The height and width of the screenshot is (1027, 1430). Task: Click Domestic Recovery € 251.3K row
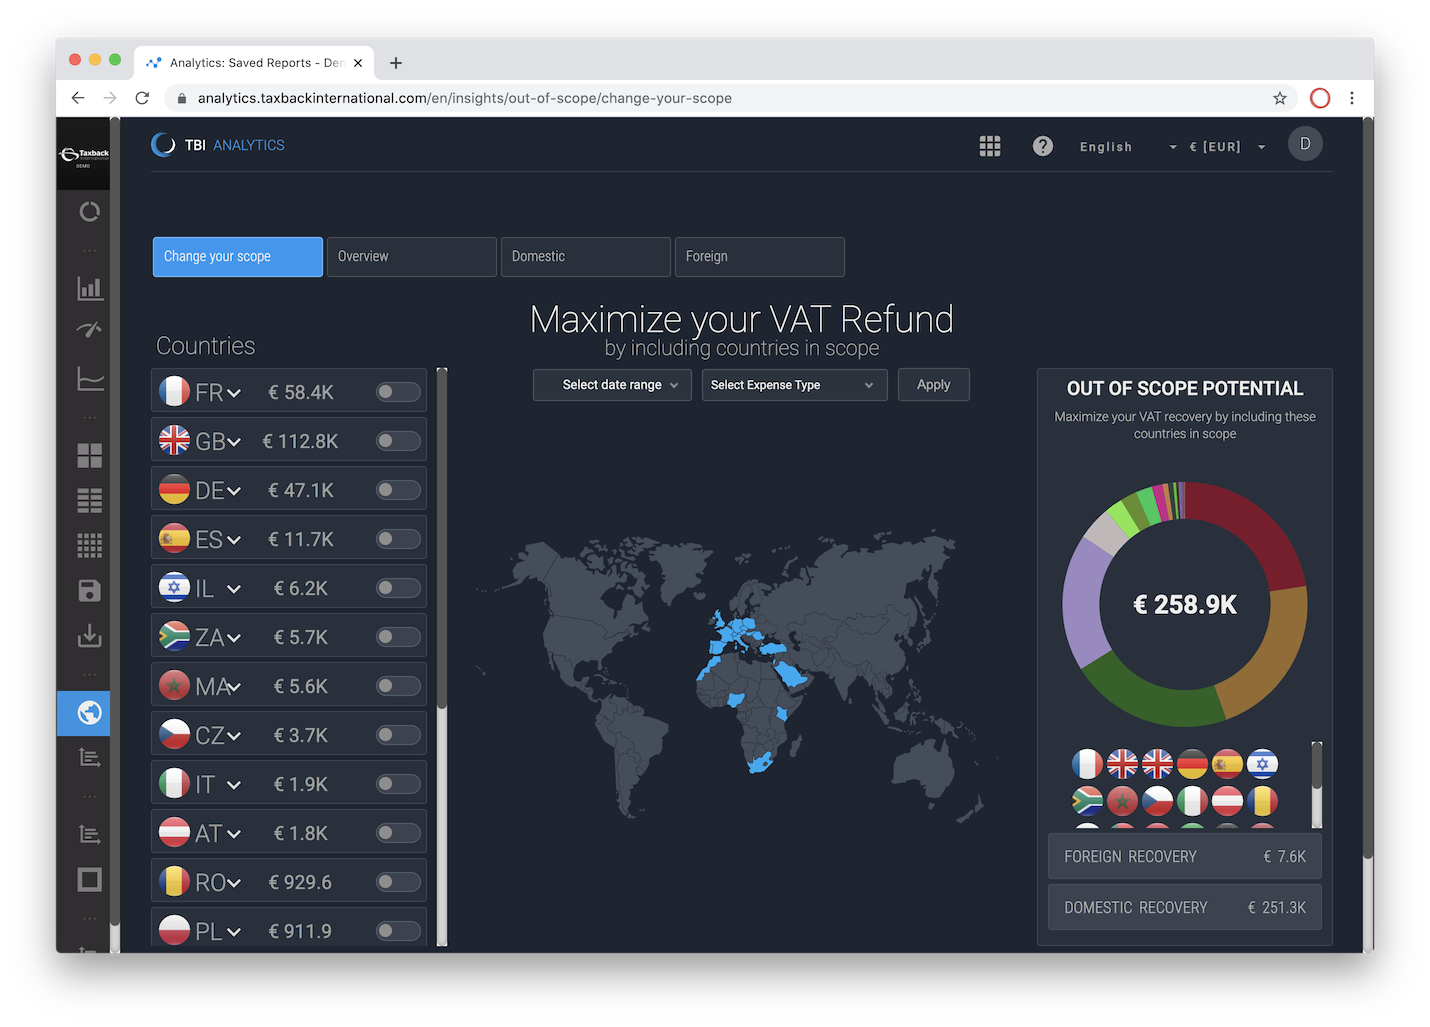tap(1185, 908)
